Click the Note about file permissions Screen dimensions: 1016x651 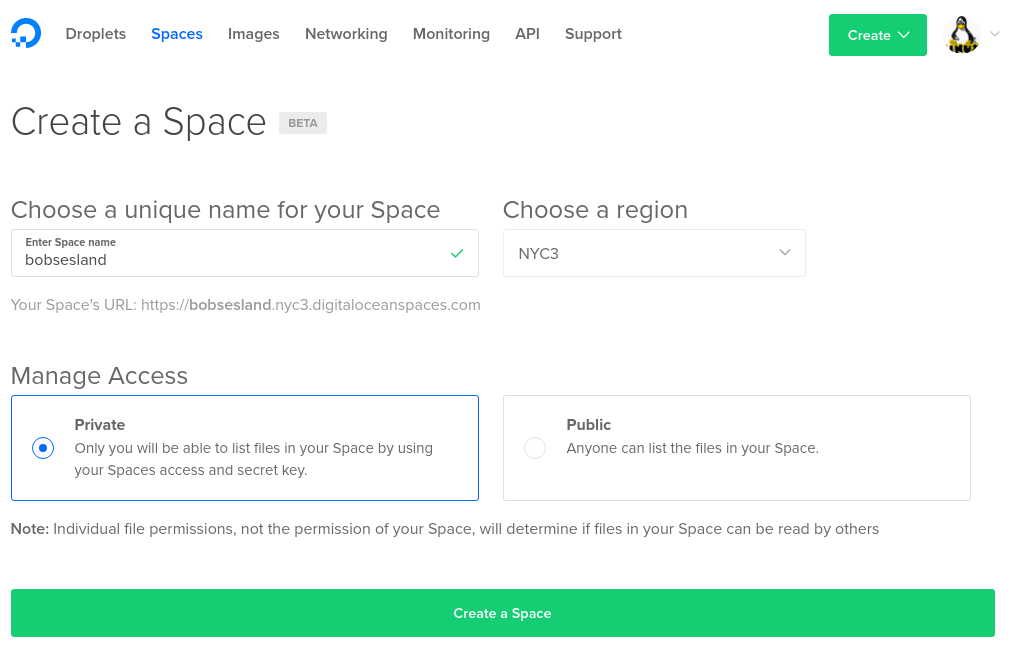point(444,529)
